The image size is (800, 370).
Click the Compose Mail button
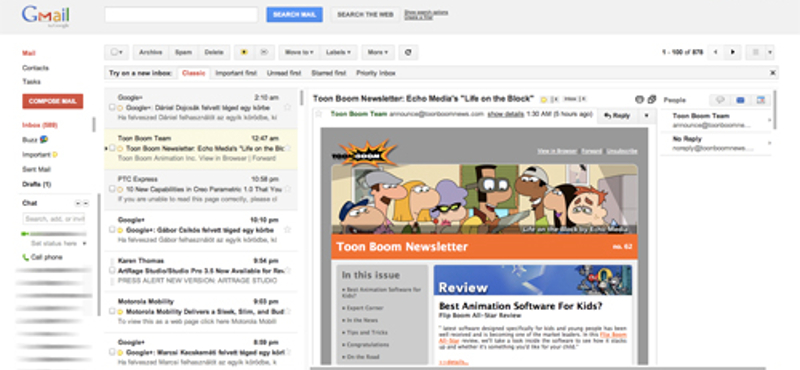coord(53,101)
